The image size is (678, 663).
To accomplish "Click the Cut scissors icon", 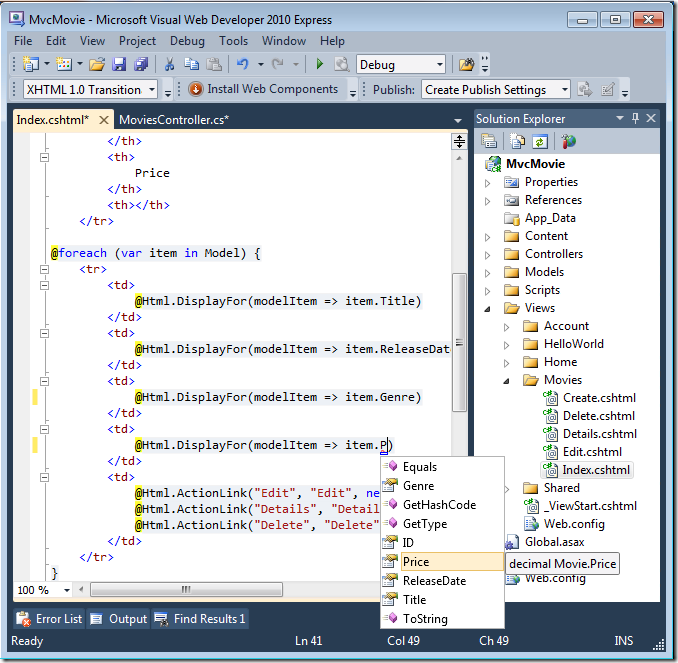I will click(168, 64).
